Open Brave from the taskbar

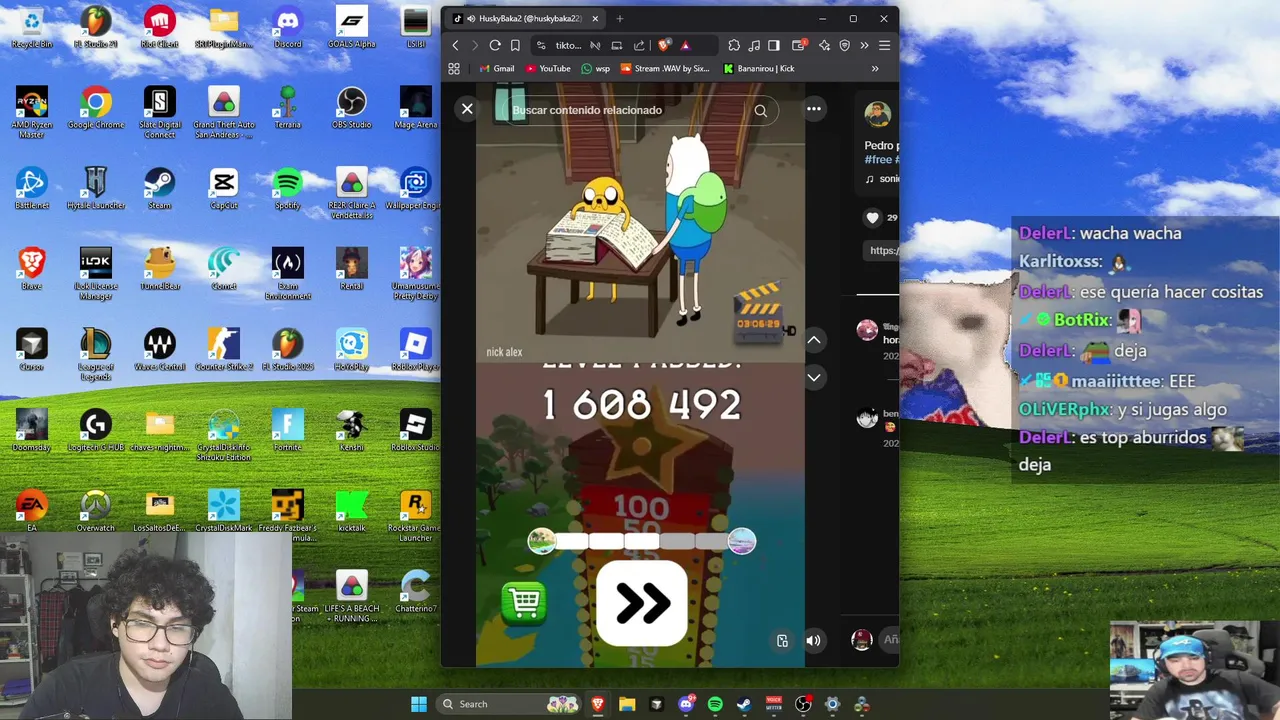[598, 704]
